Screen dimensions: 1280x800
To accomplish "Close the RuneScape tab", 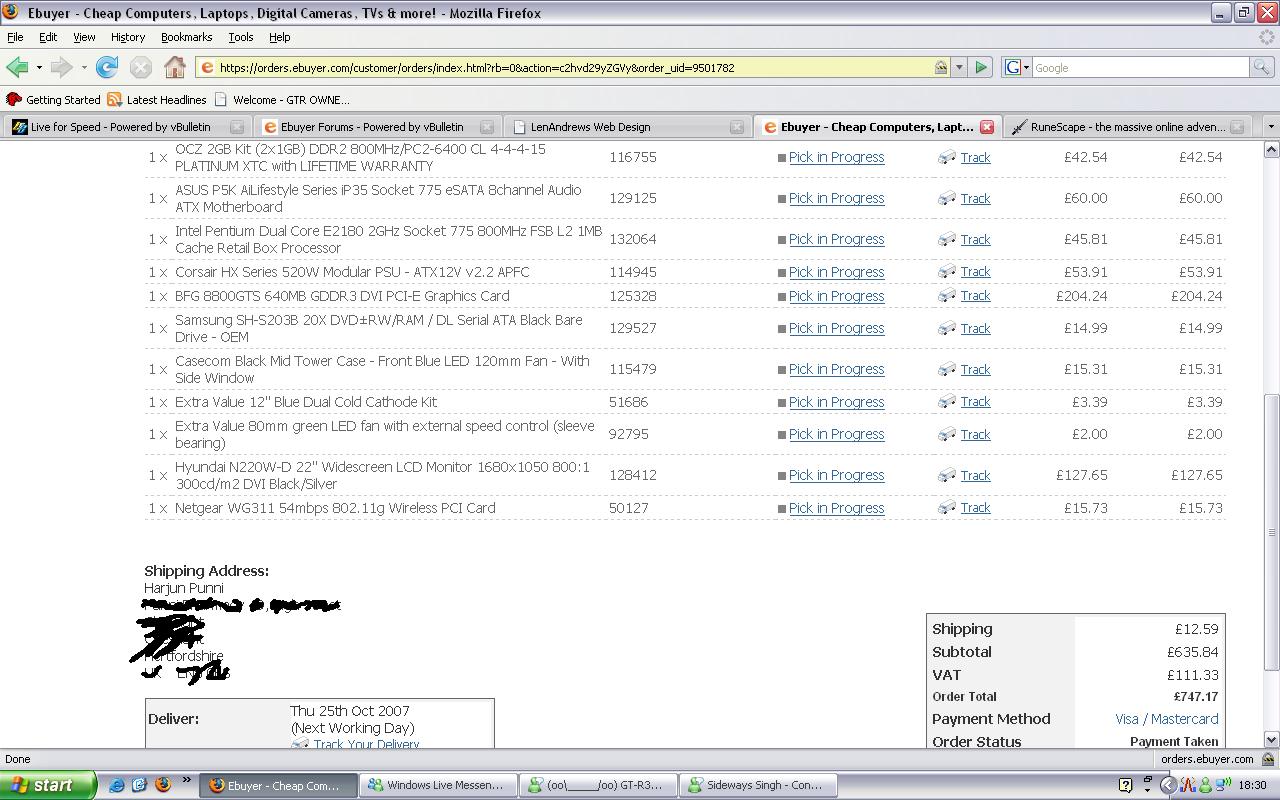I will (x=1237, y=127).
